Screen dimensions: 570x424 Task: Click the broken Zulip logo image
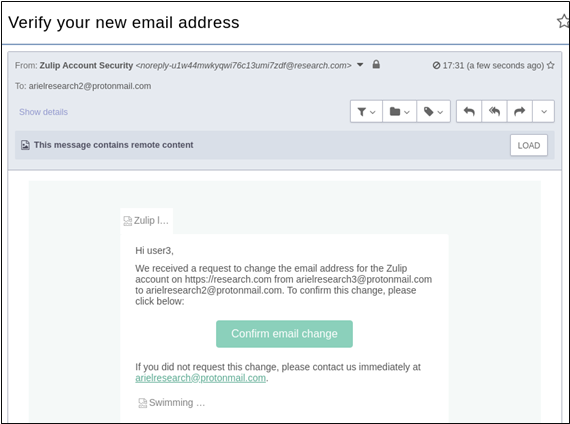(x=146, y=221)
